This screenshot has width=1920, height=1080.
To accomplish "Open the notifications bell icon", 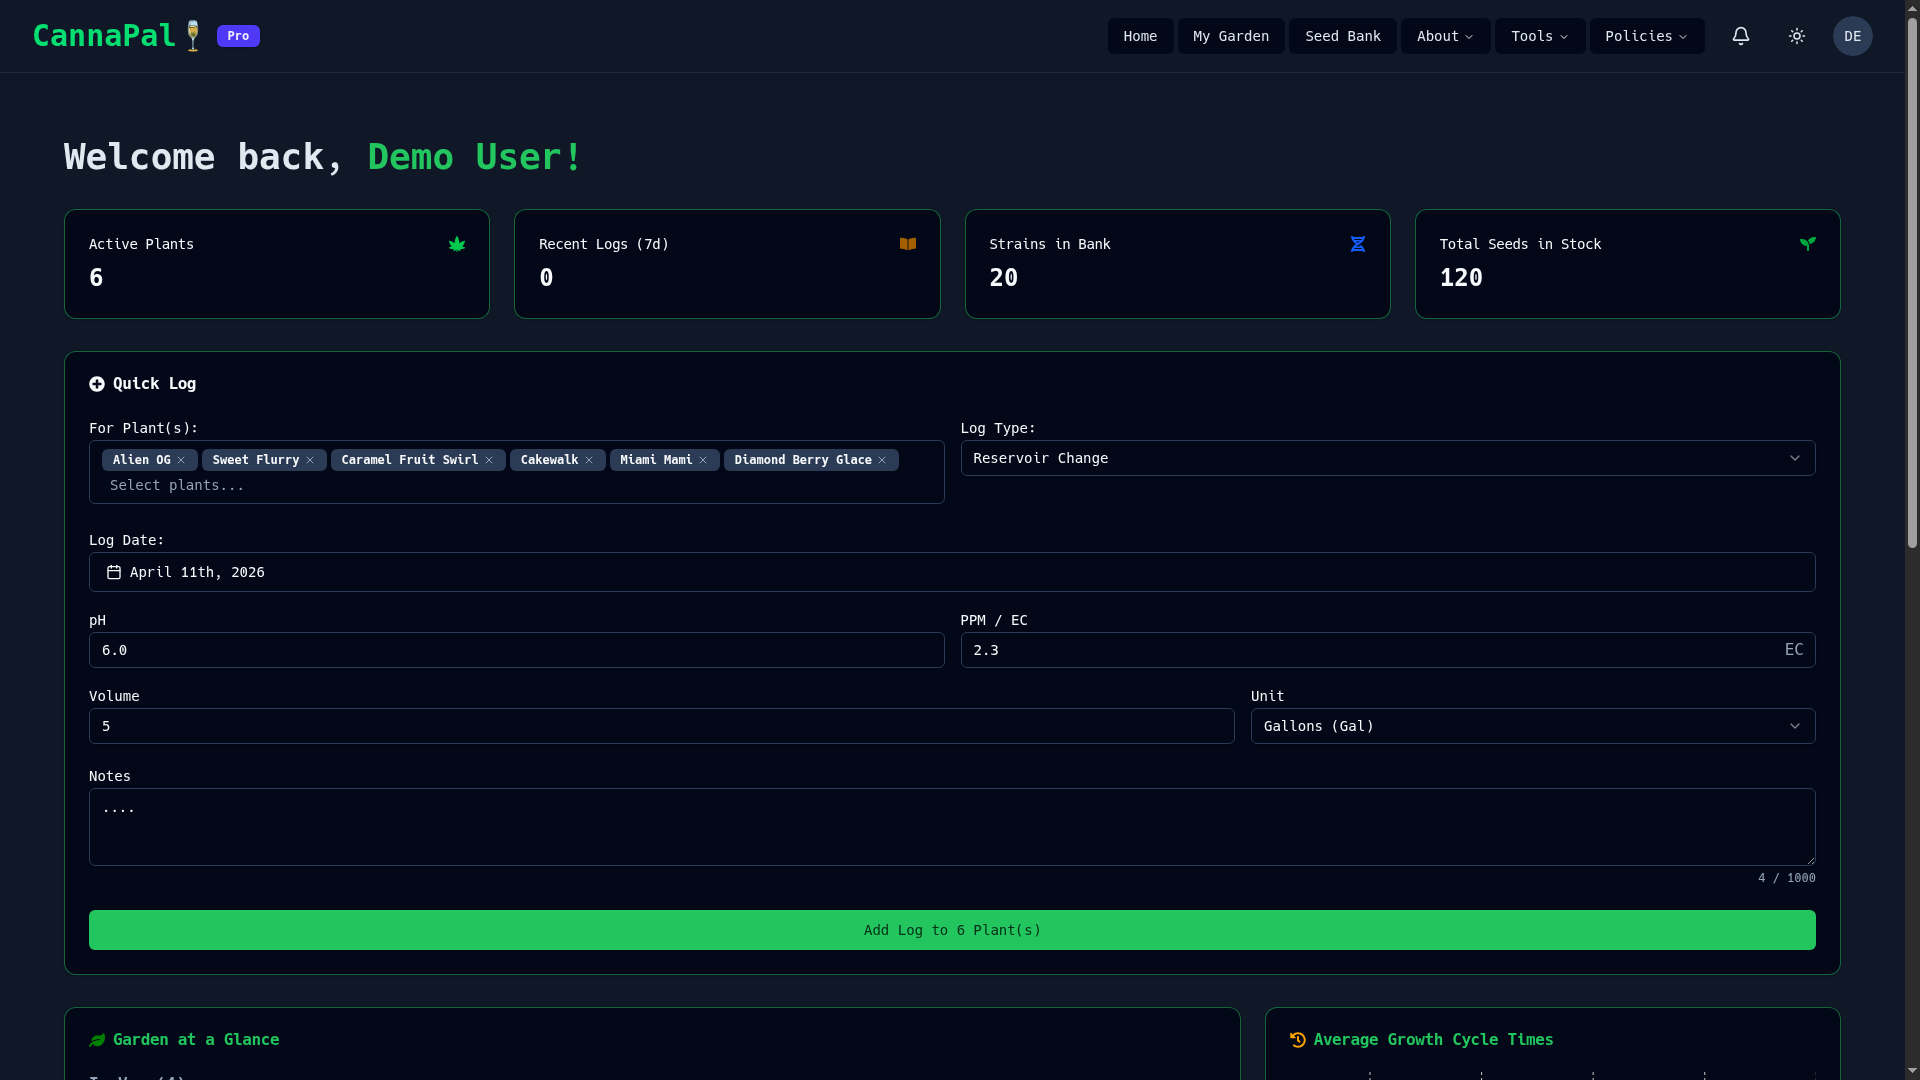I will (1741, 36).
